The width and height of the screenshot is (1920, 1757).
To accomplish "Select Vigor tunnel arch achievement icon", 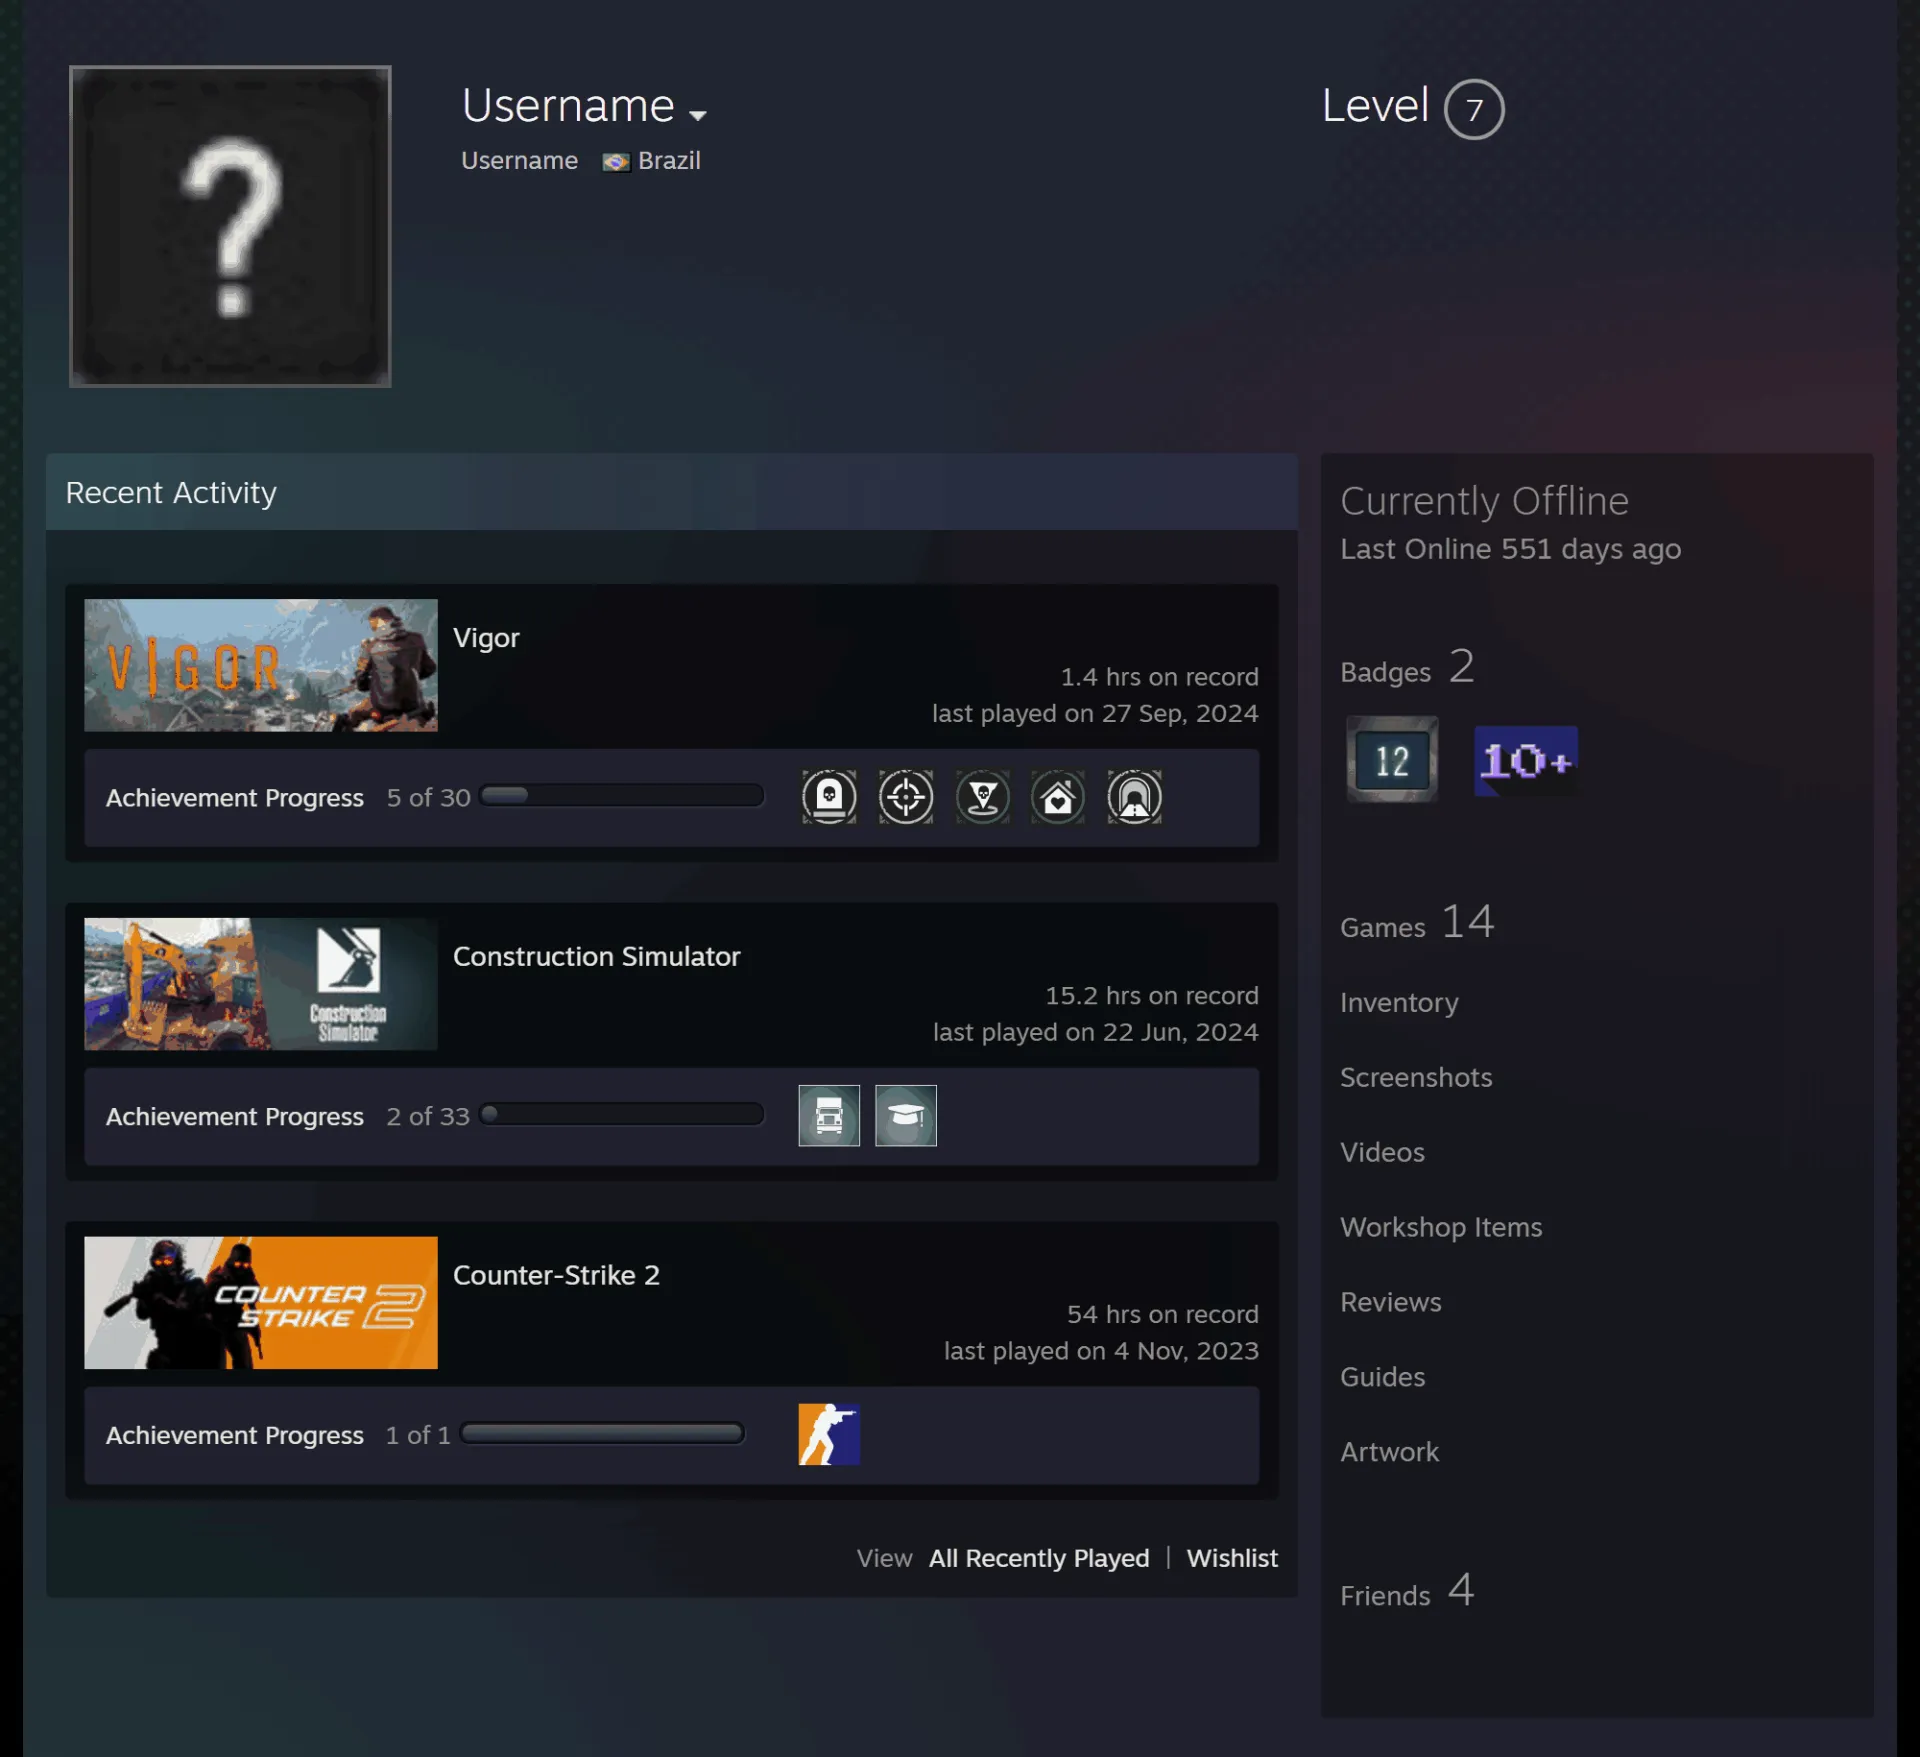I will click(1135, 797).
